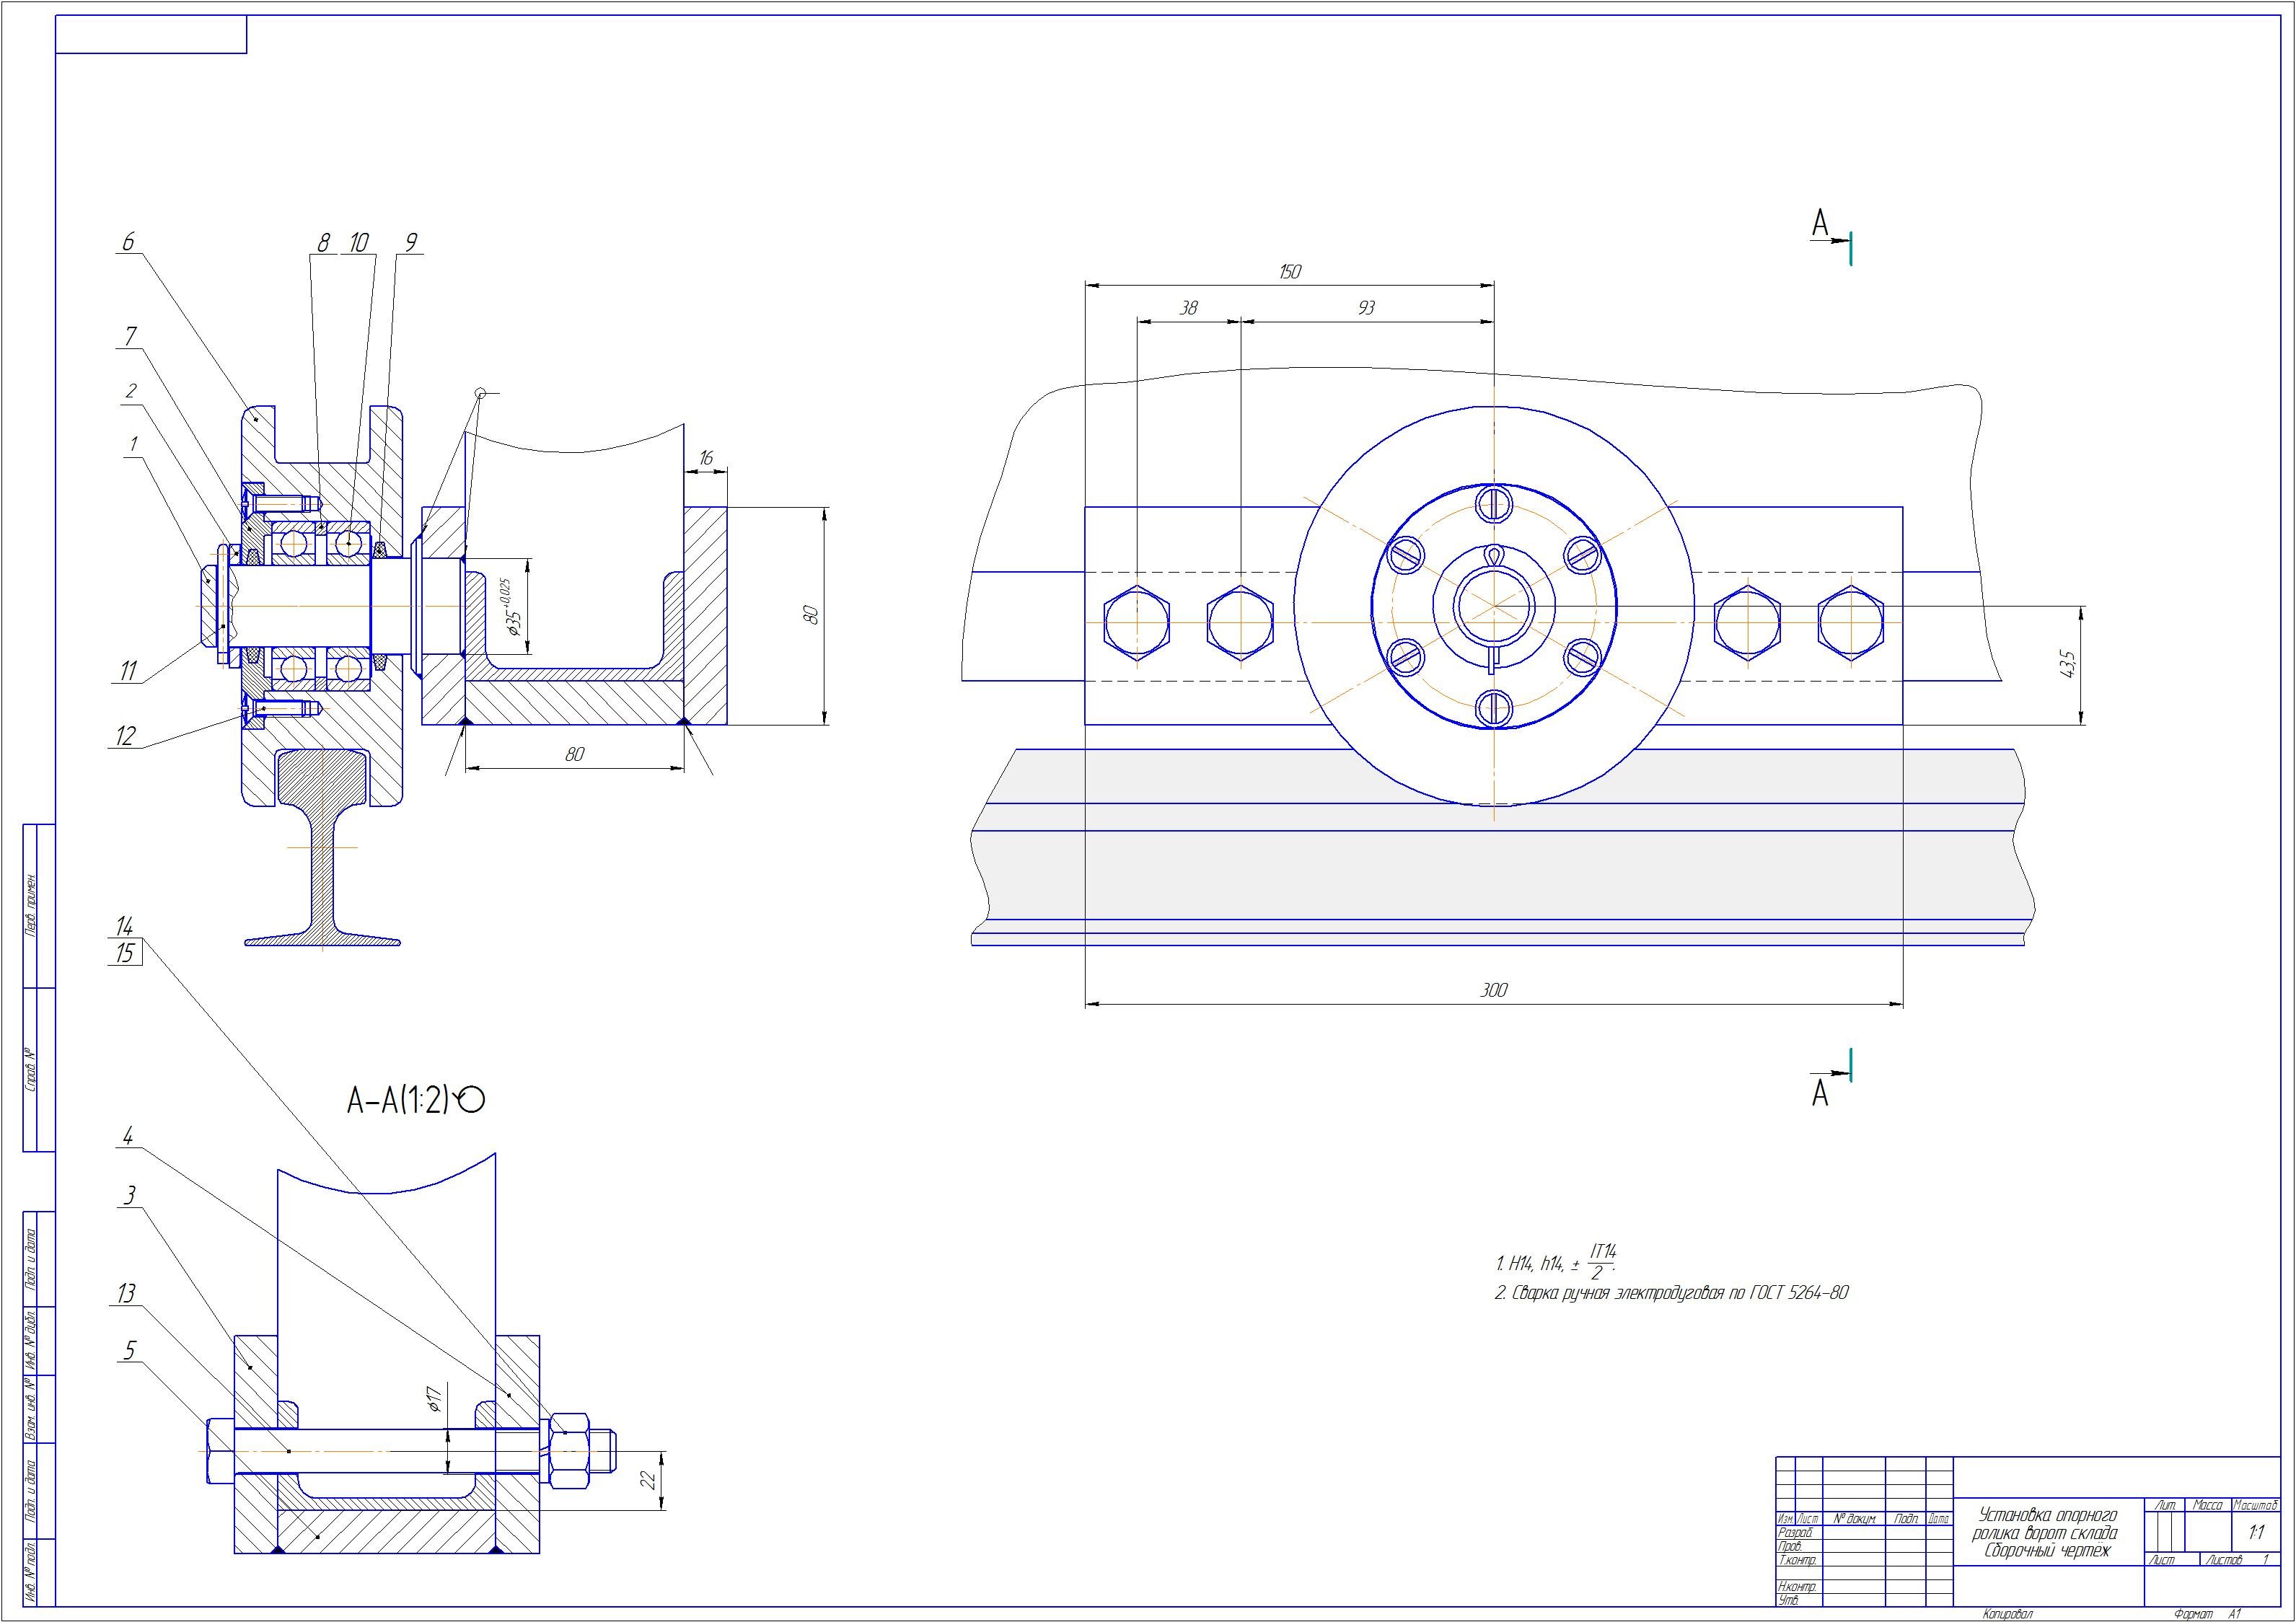
Task: Select part callout number 6
Action: tap(128, 242)
